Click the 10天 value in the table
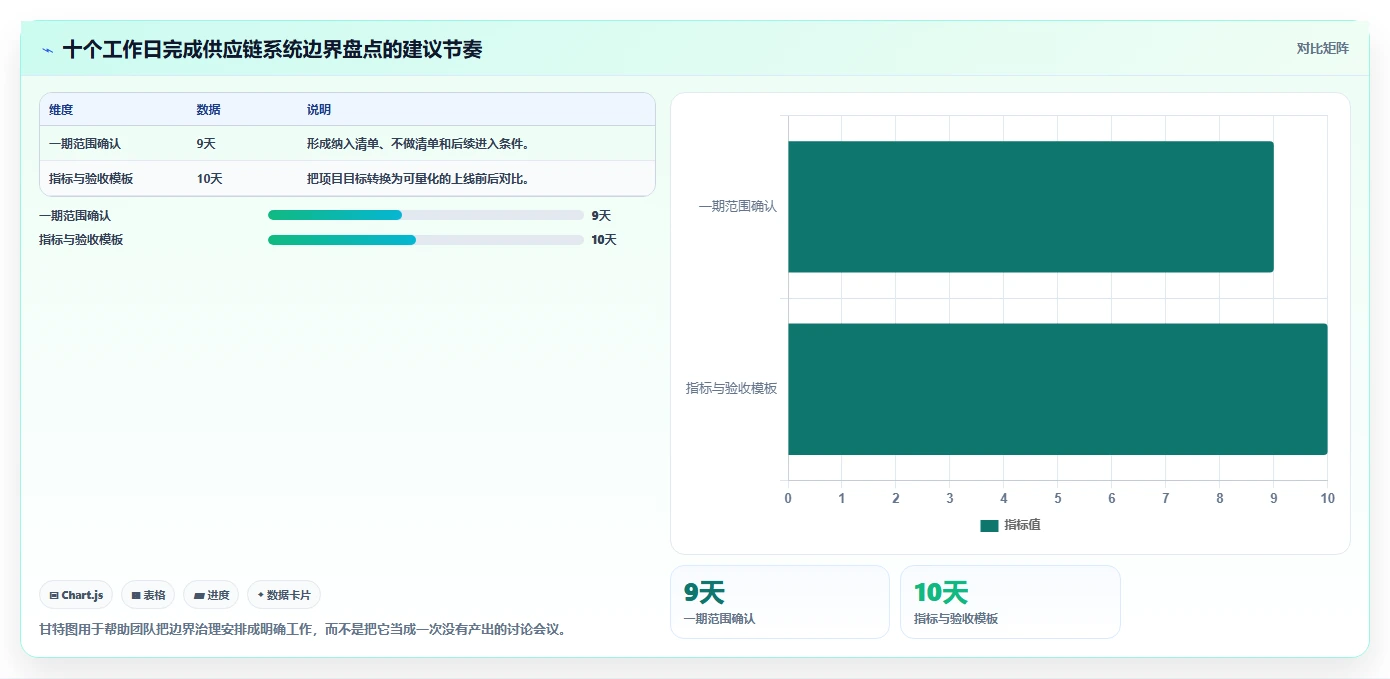 pyautogui.click(x=209, y=179)
